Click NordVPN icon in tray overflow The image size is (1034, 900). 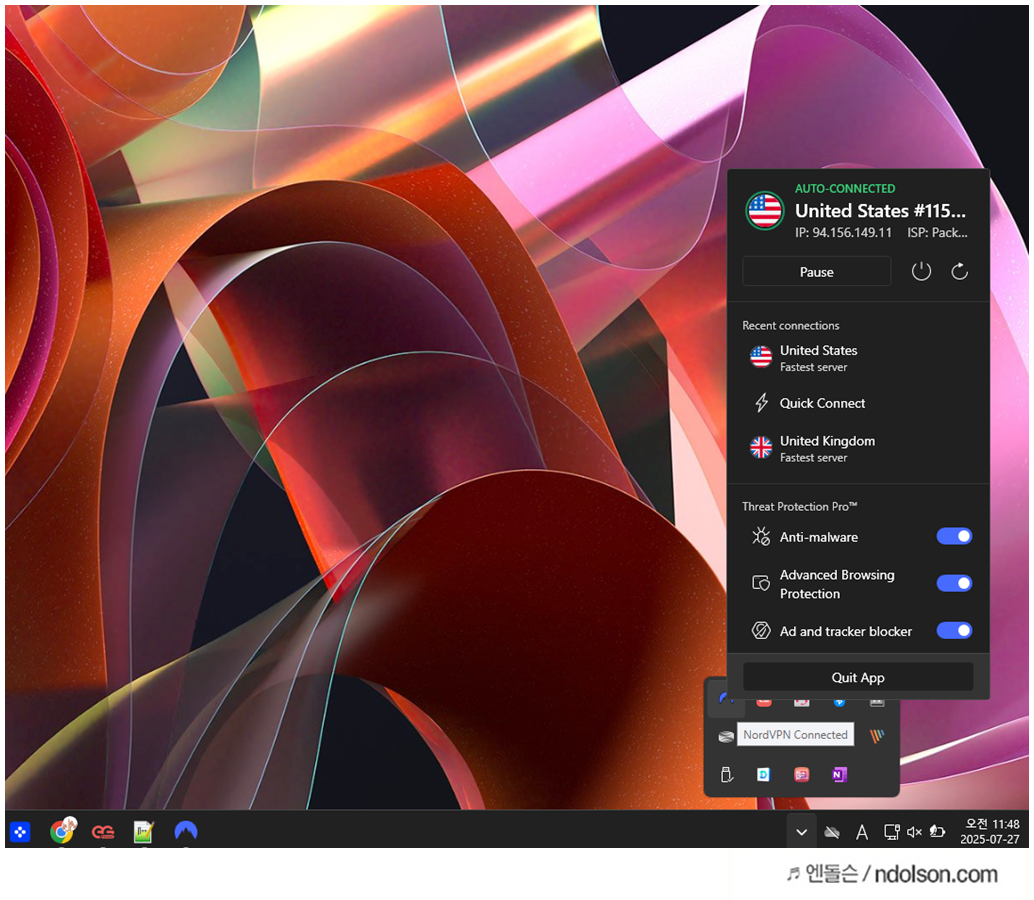point(726,700)
